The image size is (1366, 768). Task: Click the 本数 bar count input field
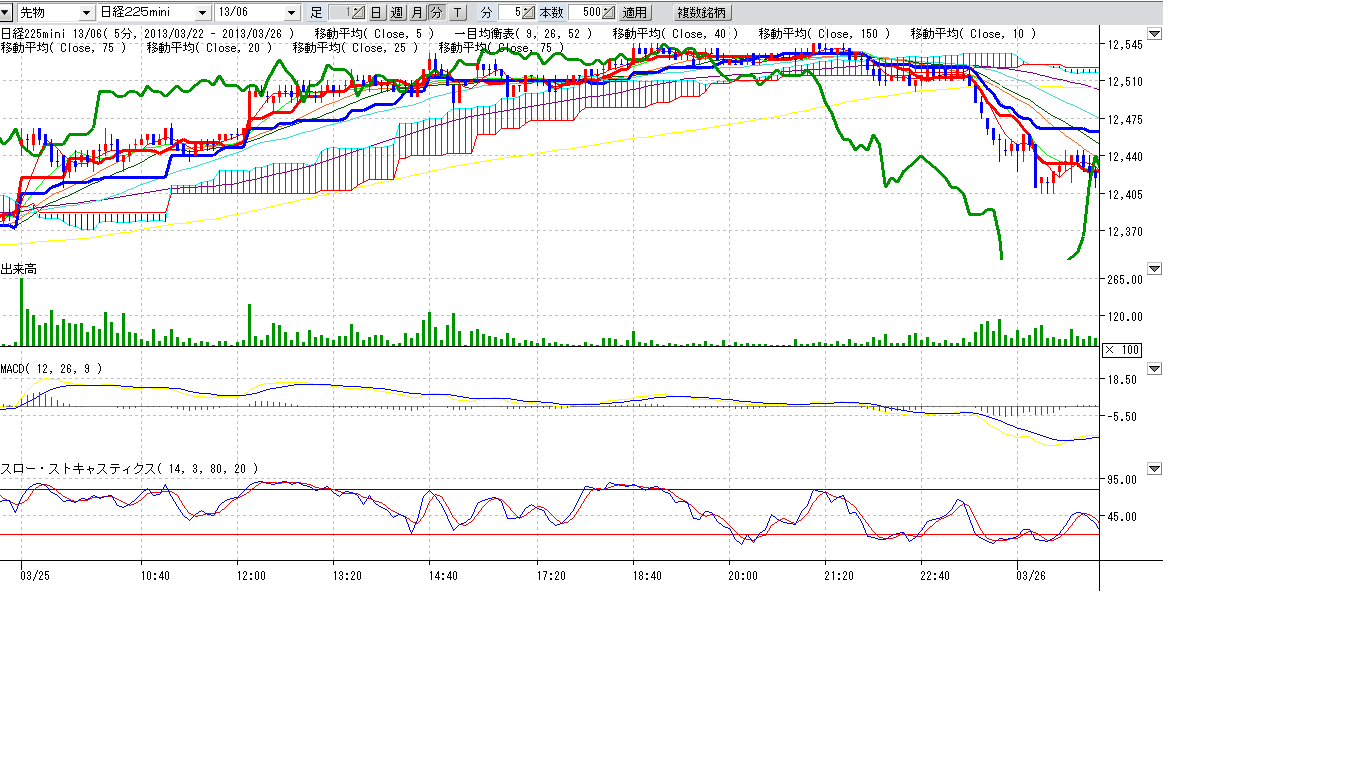(584, 13)
